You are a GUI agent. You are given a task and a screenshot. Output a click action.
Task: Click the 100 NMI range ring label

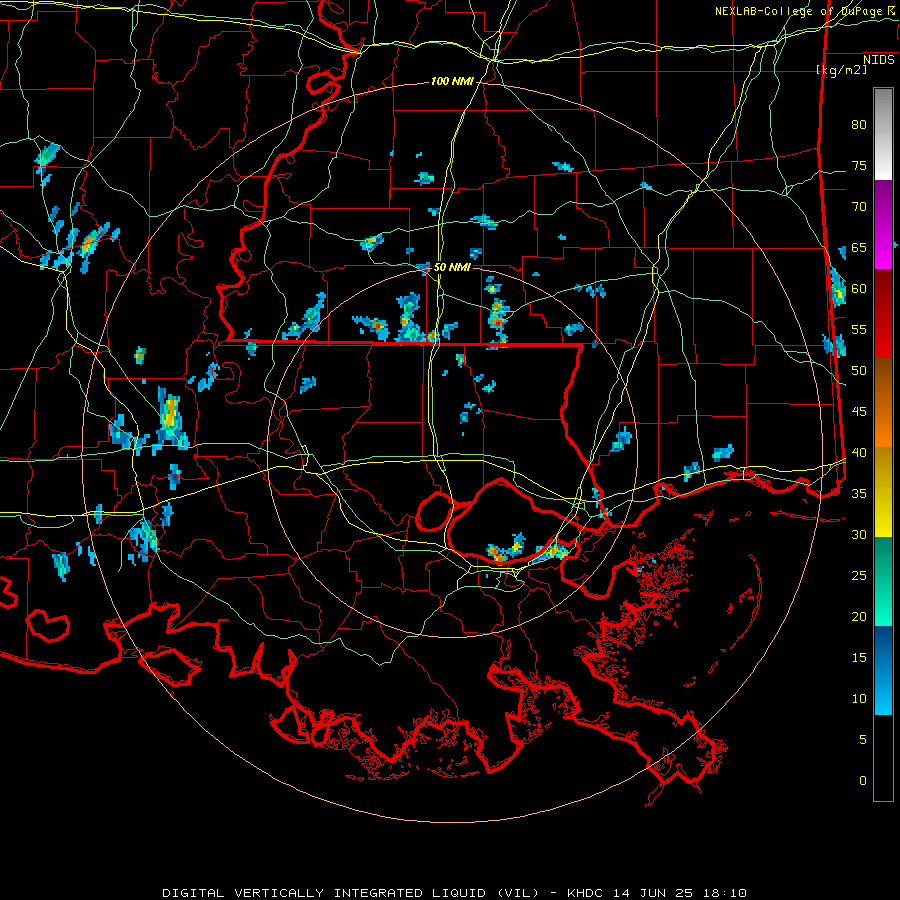click(452, 82)
